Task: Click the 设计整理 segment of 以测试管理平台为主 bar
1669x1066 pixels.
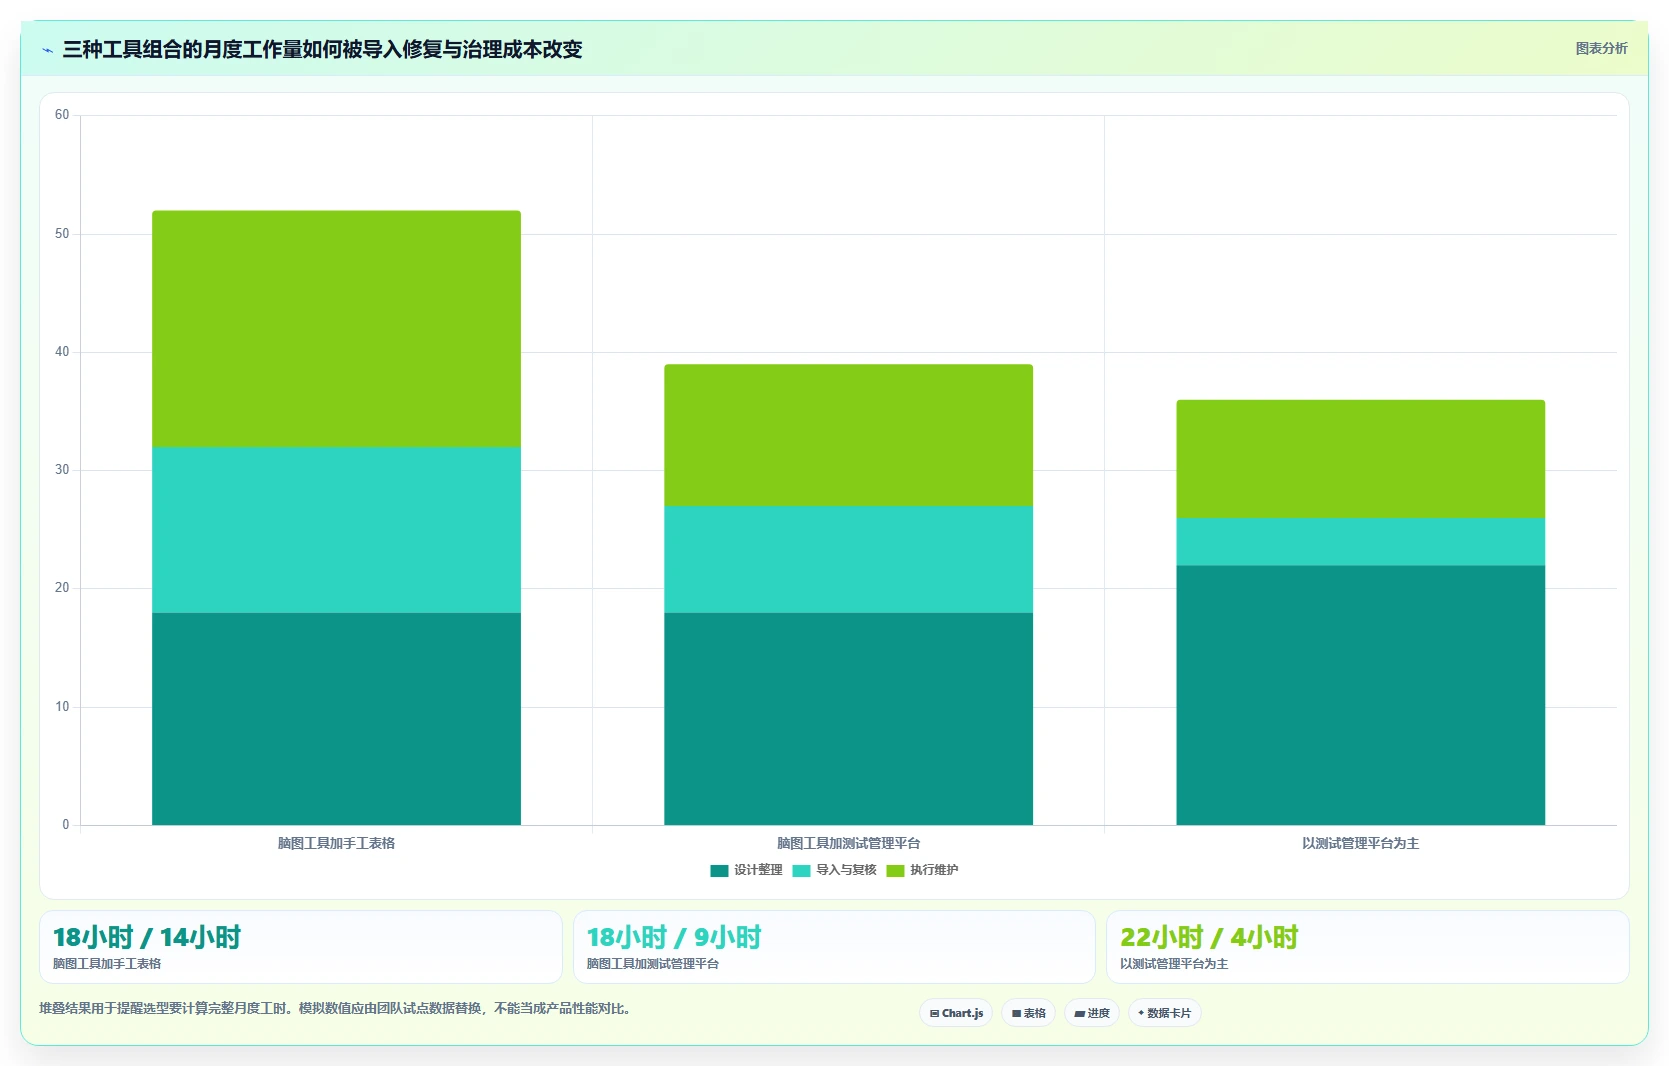Action: point(1360,695)
